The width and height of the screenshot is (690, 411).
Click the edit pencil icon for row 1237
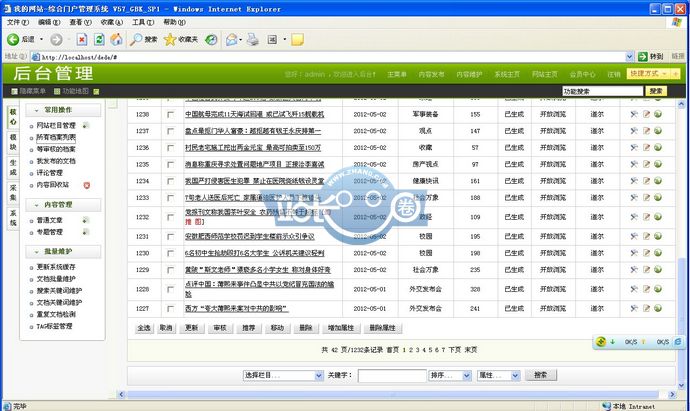click(x=646, y=131)
